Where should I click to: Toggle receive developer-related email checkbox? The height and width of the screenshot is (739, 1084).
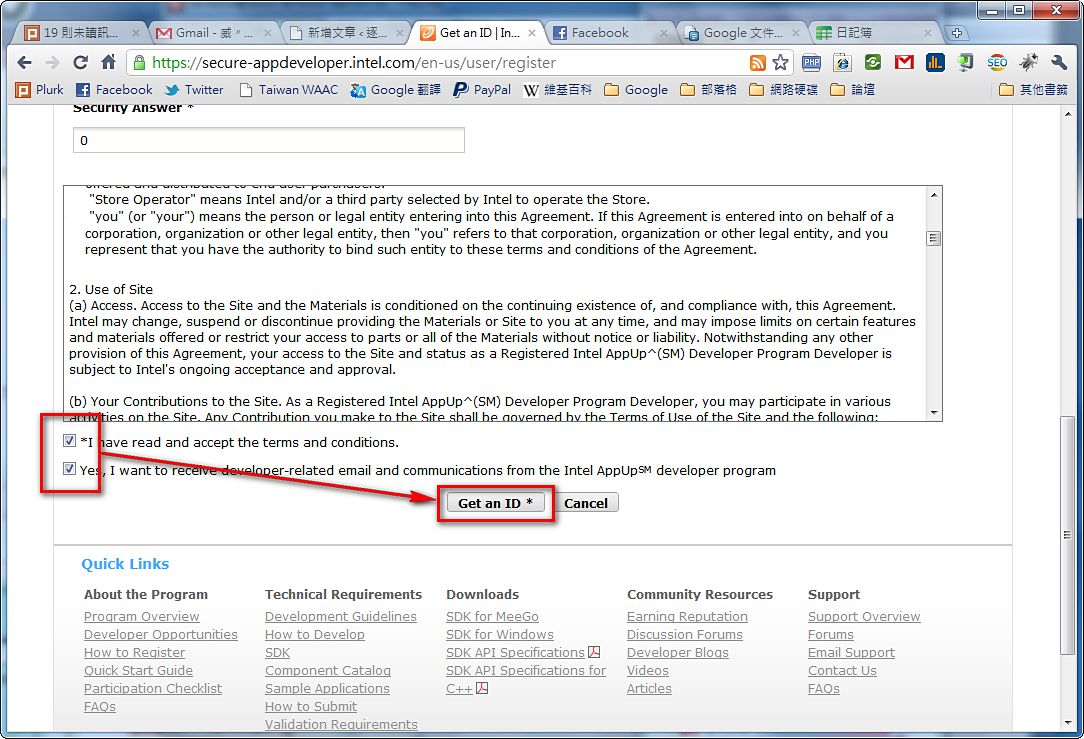coord(69,469)
